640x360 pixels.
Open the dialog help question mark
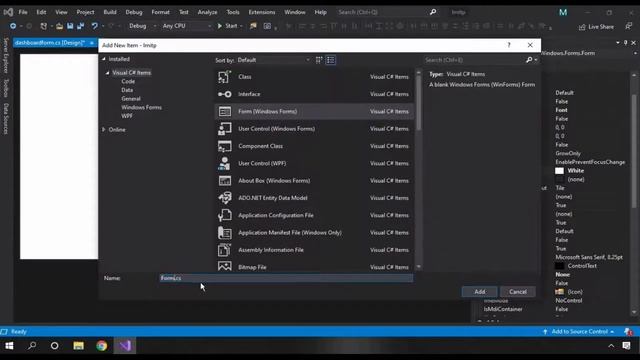(509, 45)
